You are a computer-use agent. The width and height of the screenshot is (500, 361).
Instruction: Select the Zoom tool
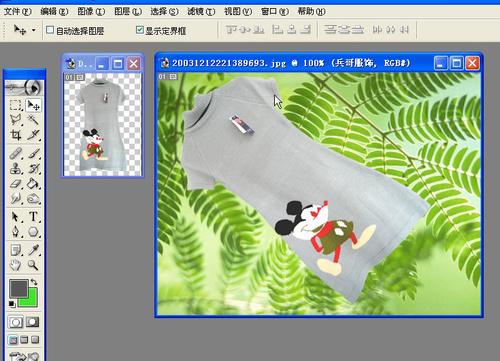33,265
